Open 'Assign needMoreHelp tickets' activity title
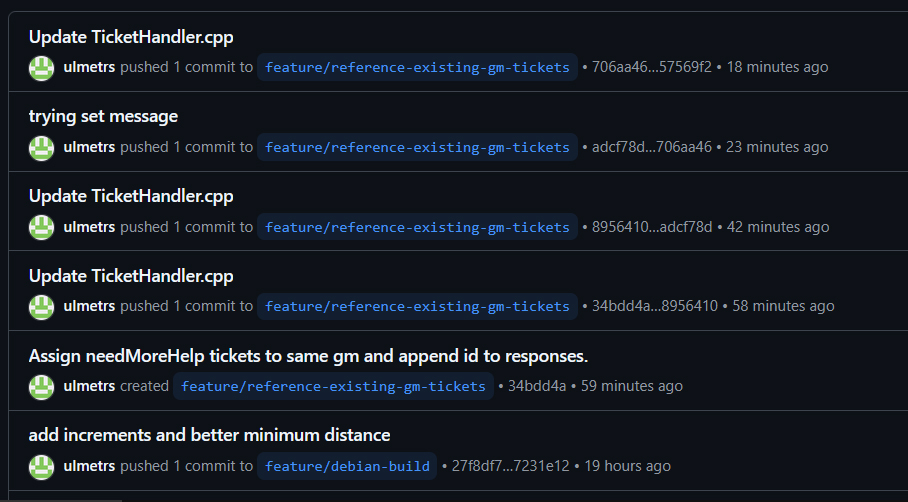This screenshot has height=502, width=908. click(x=309, y=356)
